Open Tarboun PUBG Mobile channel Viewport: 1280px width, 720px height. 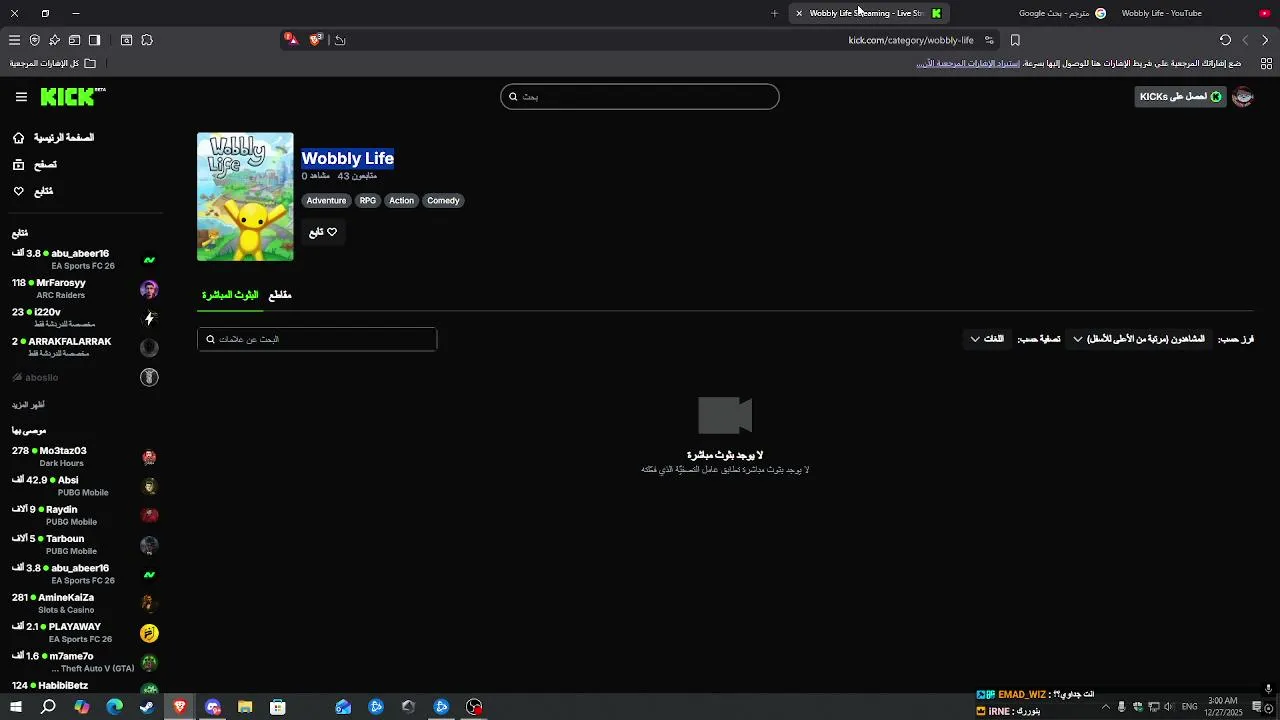pyautogui.click(x=84, y=545)
